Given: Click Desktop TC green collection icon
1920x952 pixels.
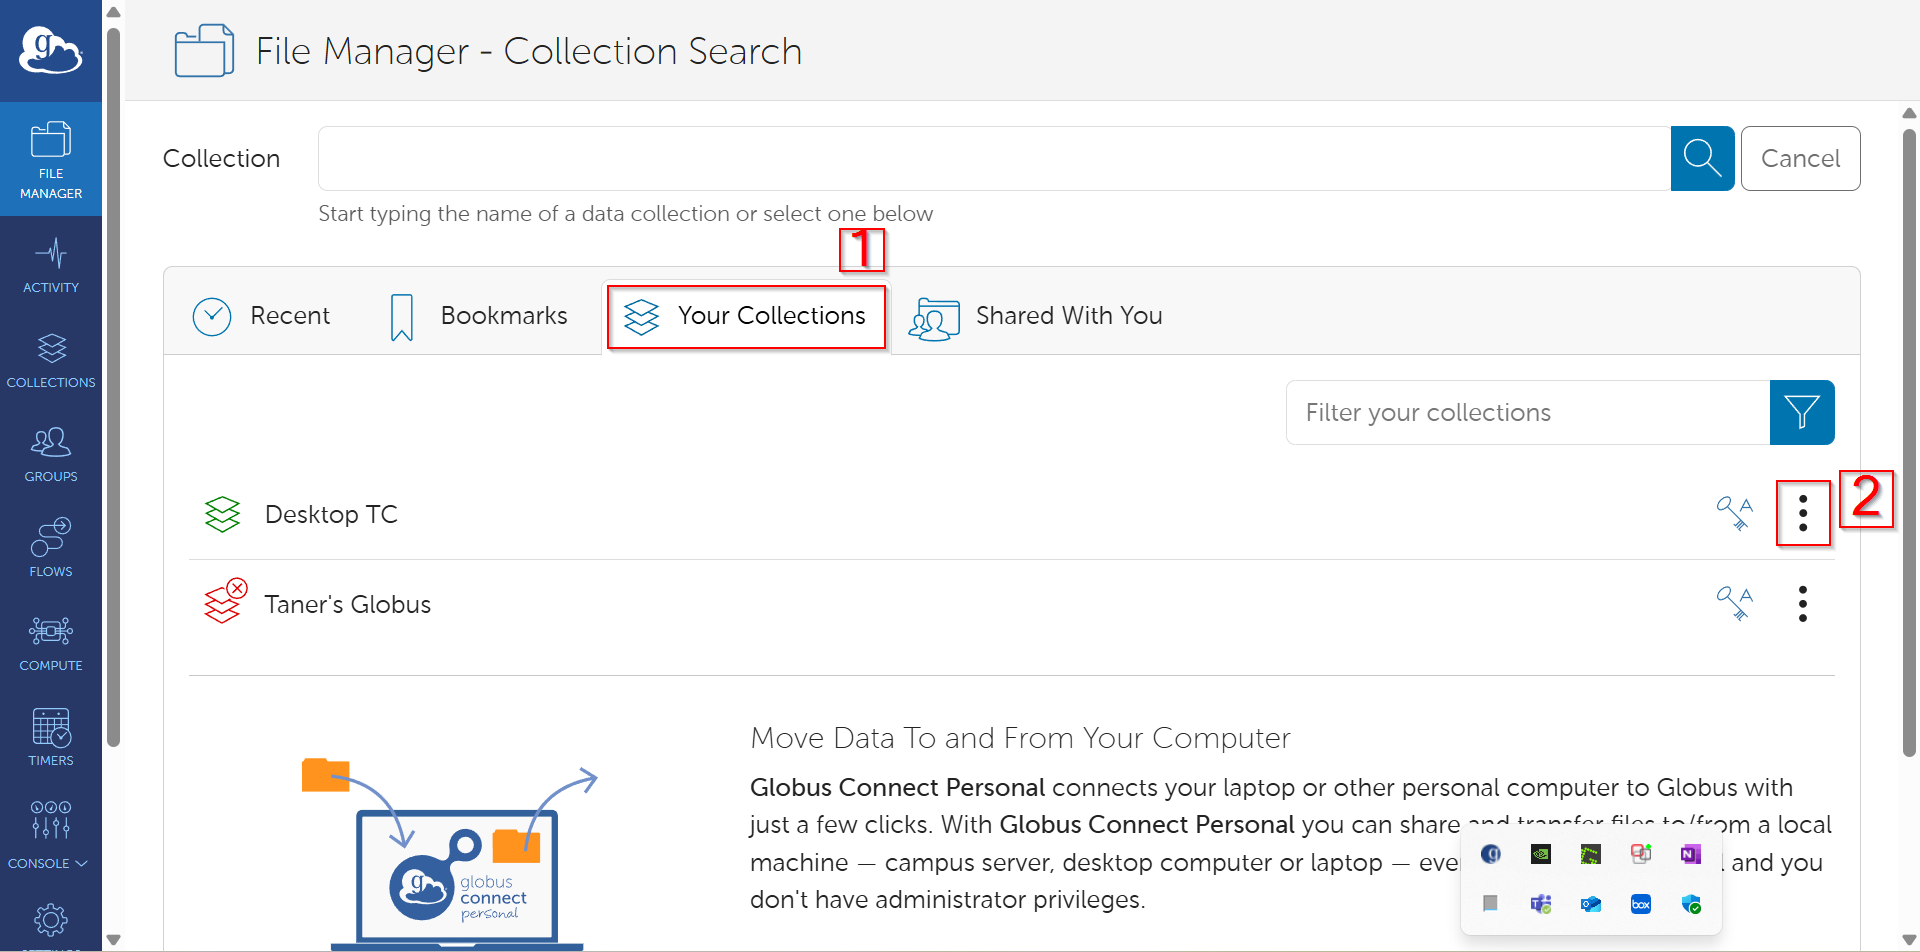Looking at the screenshot, I should click(222, 514).
